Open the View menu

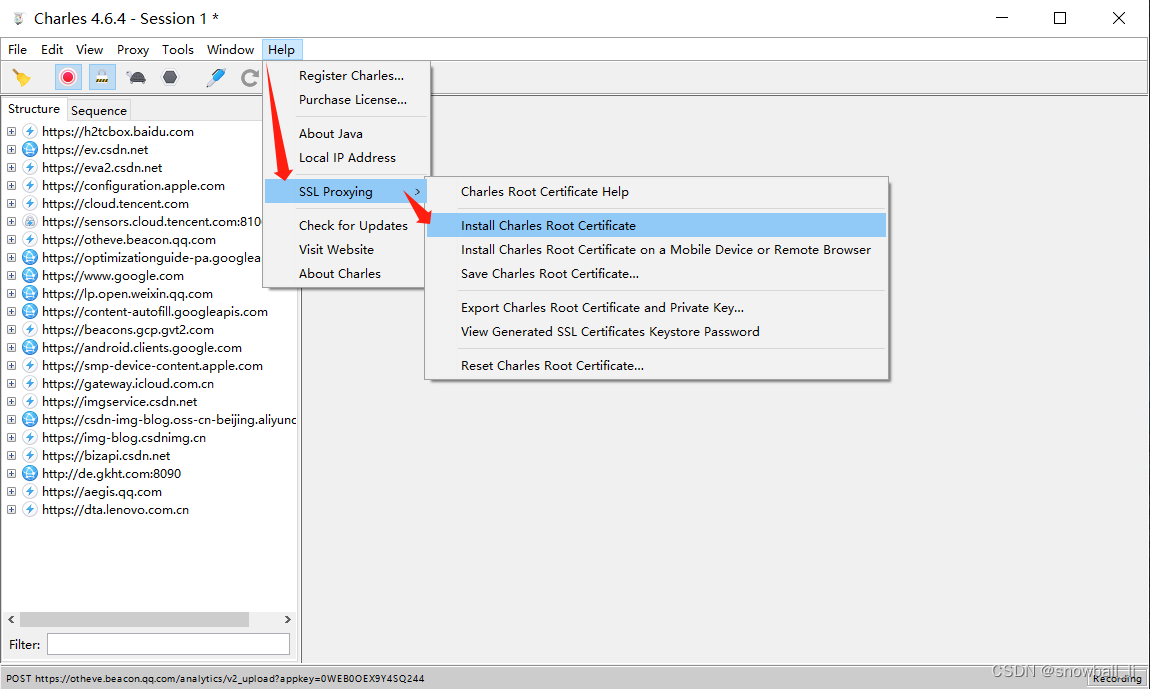point(89,50)
